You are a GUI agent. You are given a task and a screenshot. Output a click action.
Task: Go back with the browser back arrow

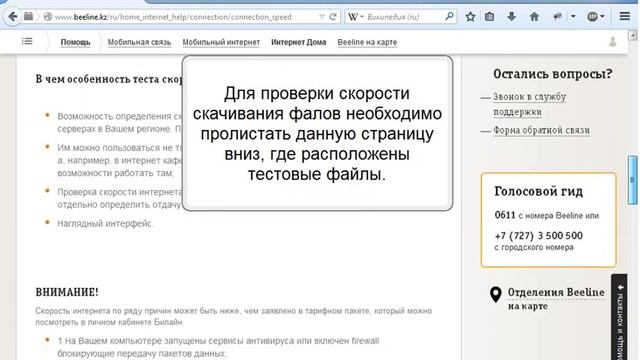[x=12, y=17]
